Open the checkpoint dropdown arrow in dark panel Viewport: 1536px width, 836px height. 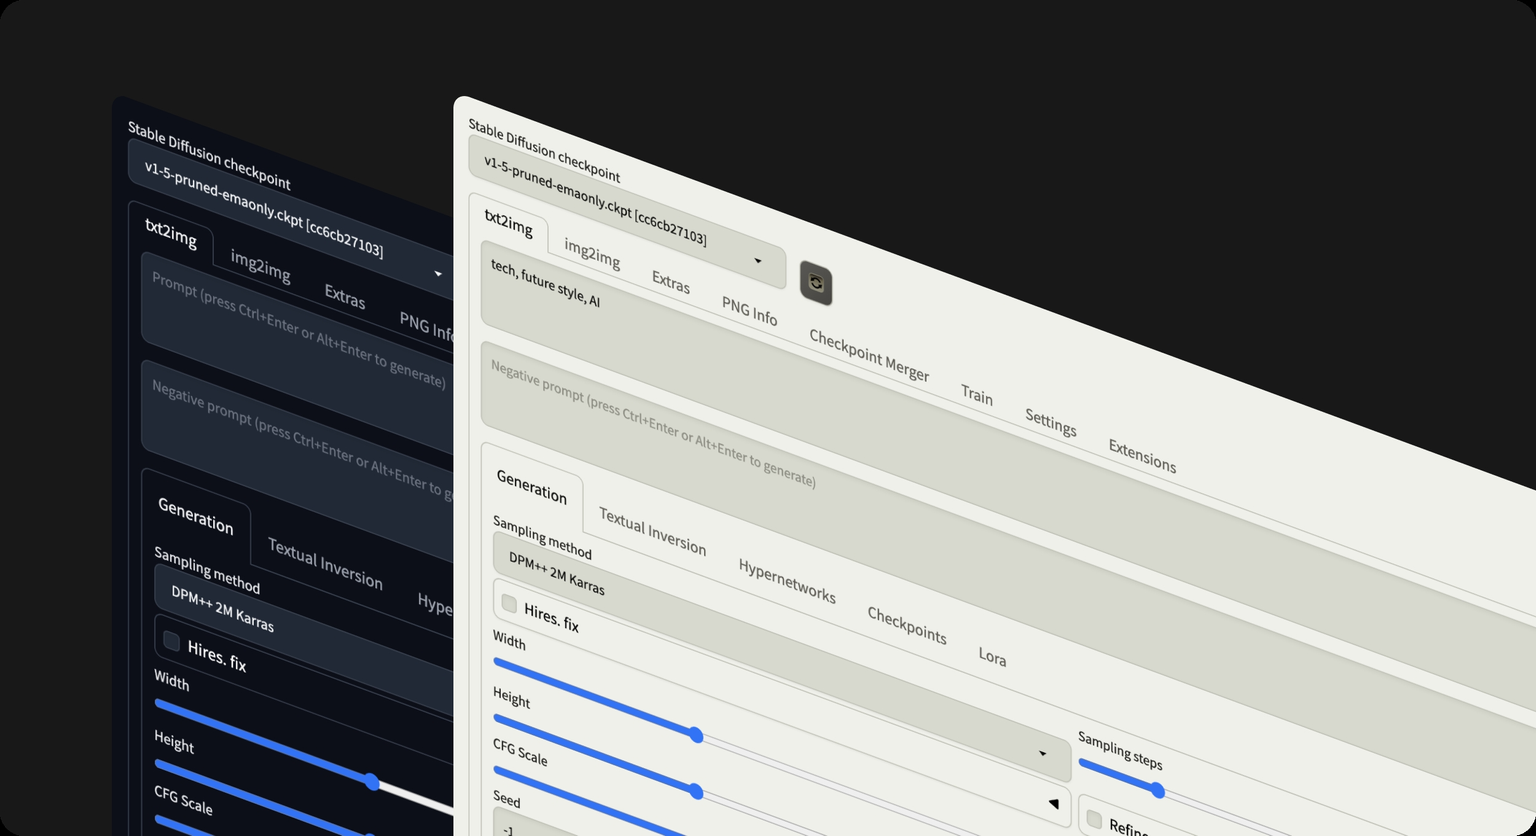(438, 274)
